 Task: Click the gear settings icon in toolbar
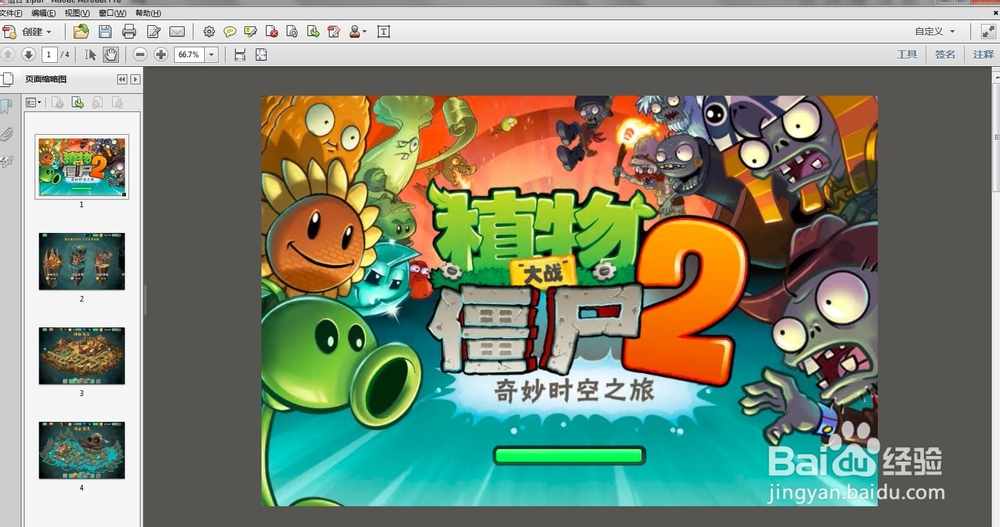tap(209, 31)
